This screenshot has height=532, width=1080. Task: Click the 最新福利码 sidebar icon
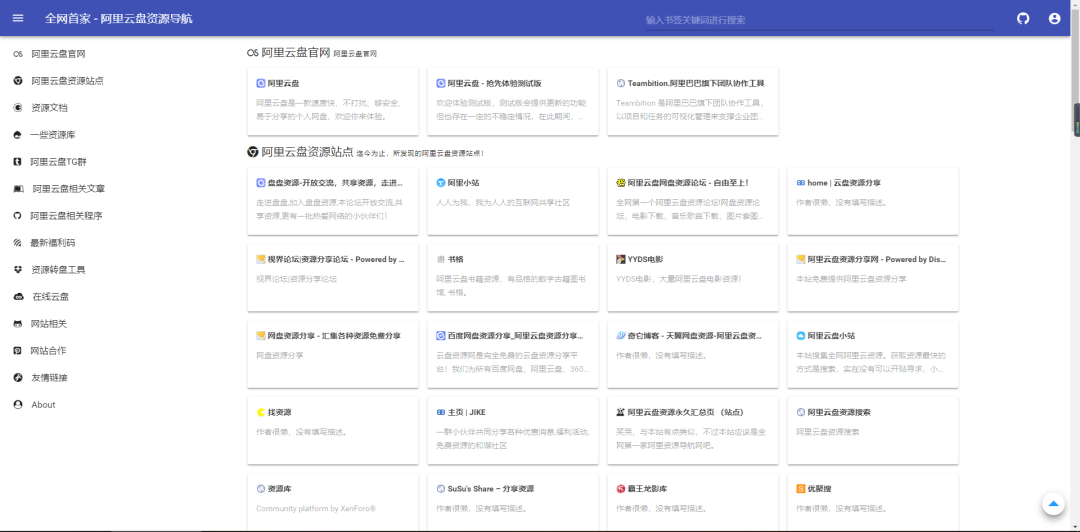(x=18, y=243)
